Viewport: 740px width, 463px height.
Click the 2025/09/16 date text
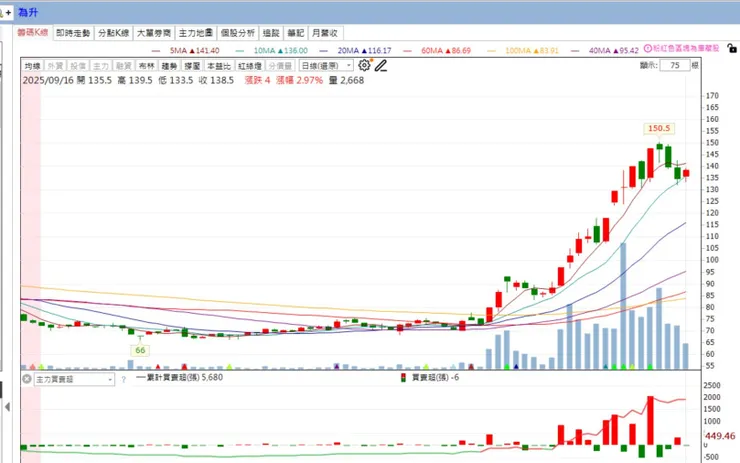pos(48,80)
